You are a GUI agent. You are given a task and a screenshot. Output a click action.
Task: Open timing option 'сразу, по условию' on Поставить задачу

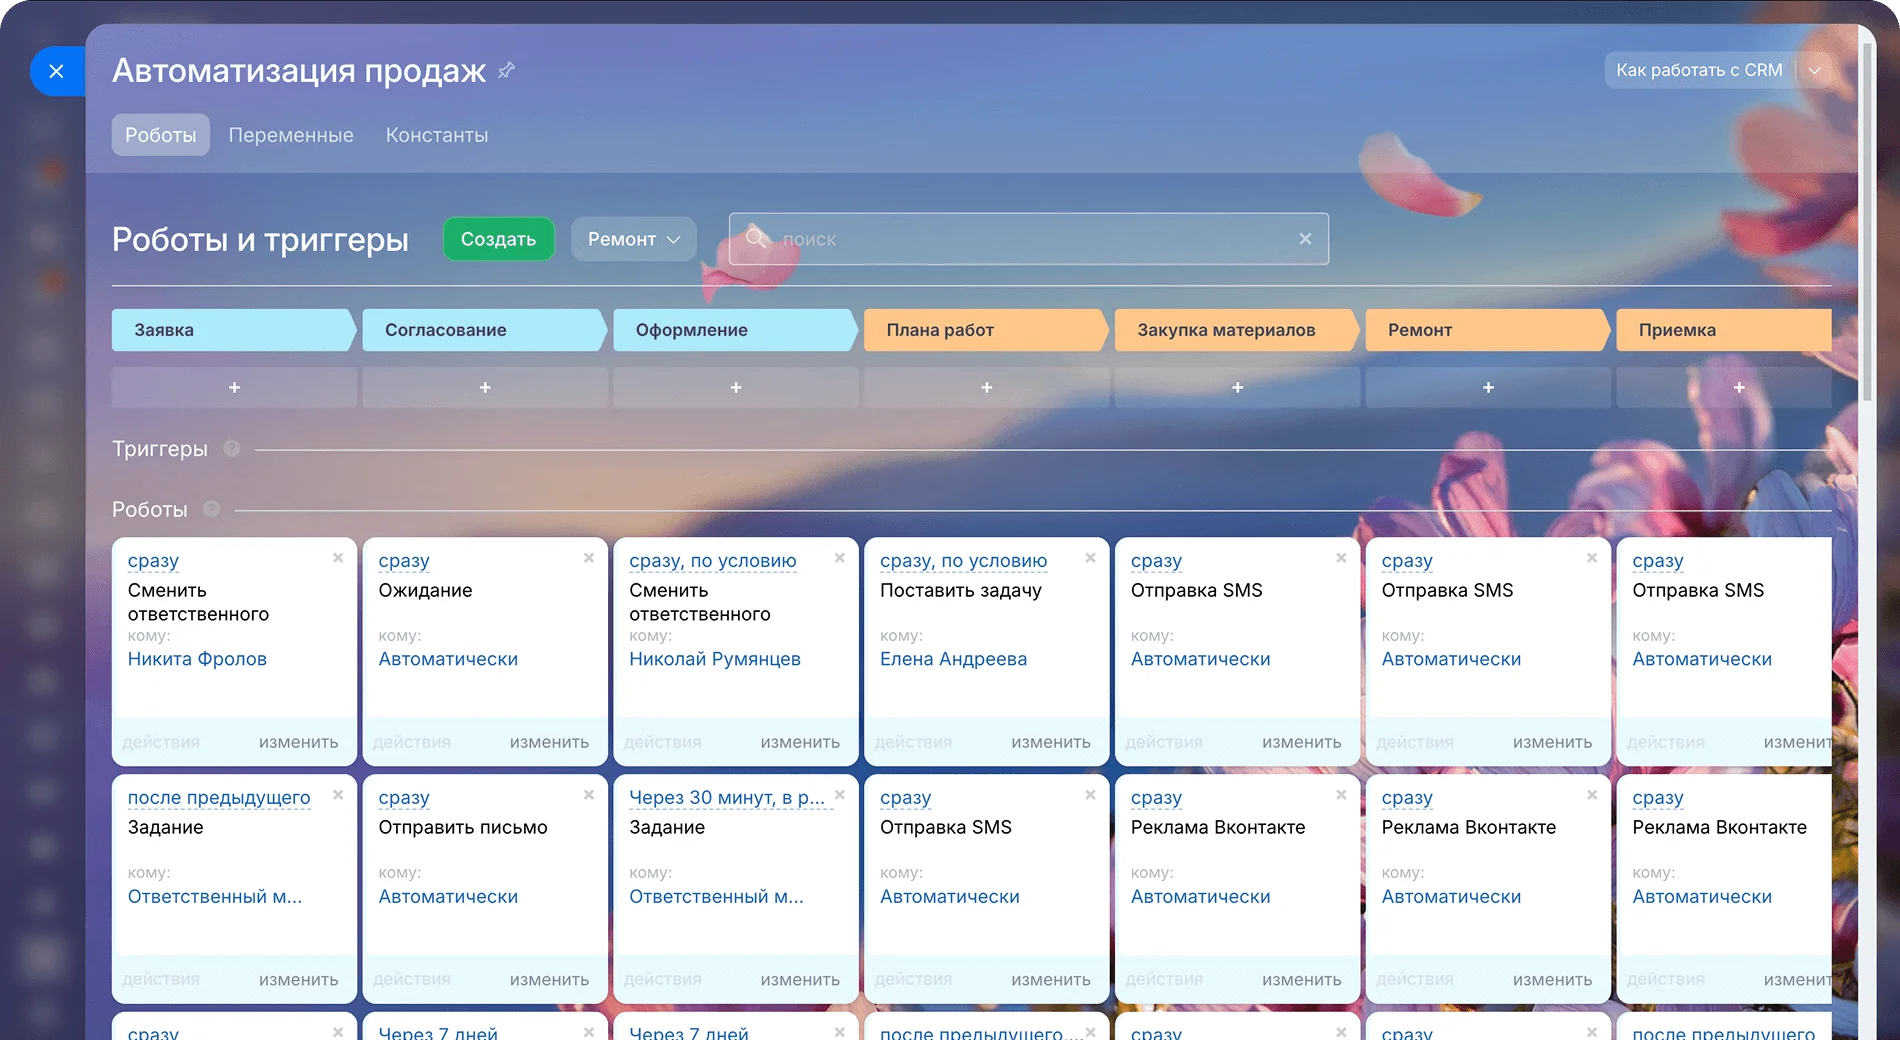(963, 561)
